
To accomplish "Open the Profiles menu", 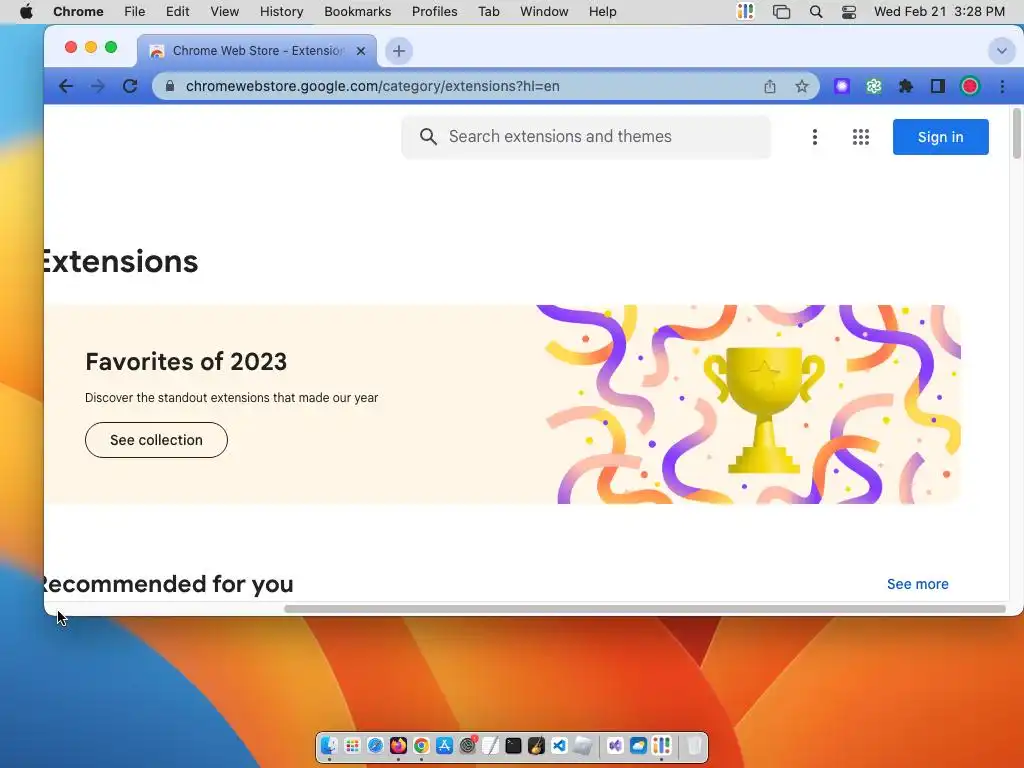I will [434, 12].
